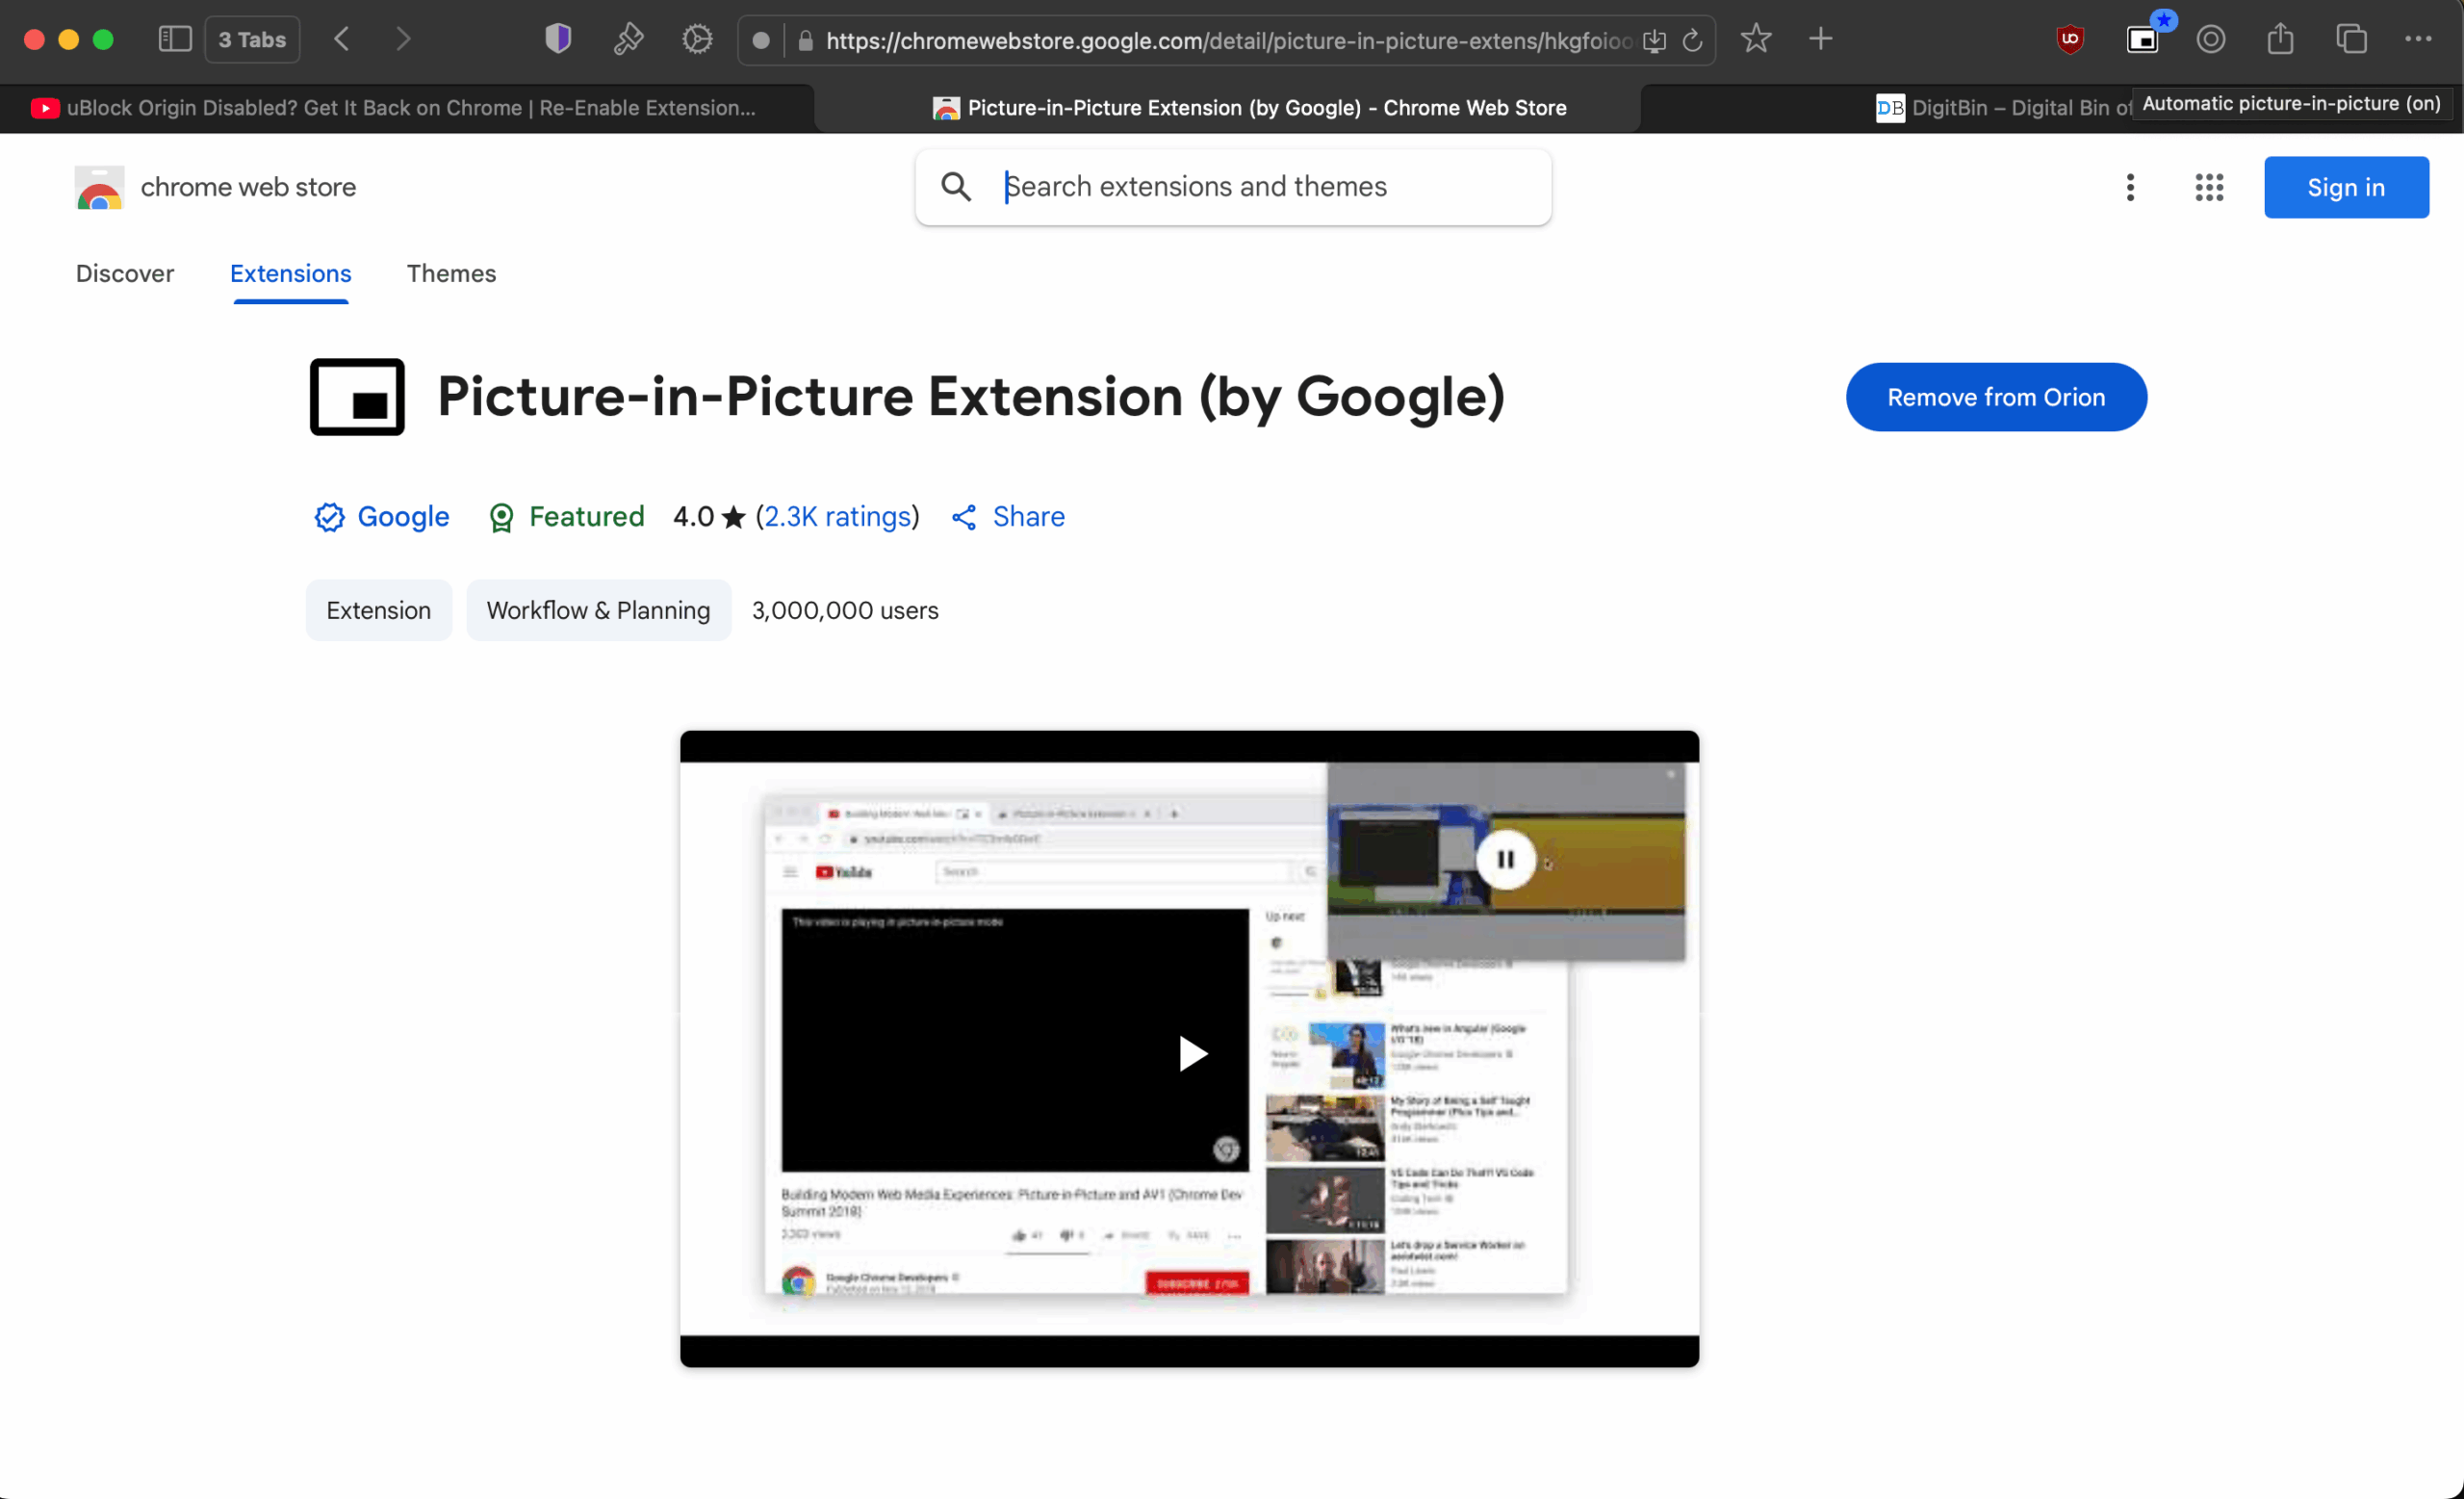Open the Themes section

(451, 273)
